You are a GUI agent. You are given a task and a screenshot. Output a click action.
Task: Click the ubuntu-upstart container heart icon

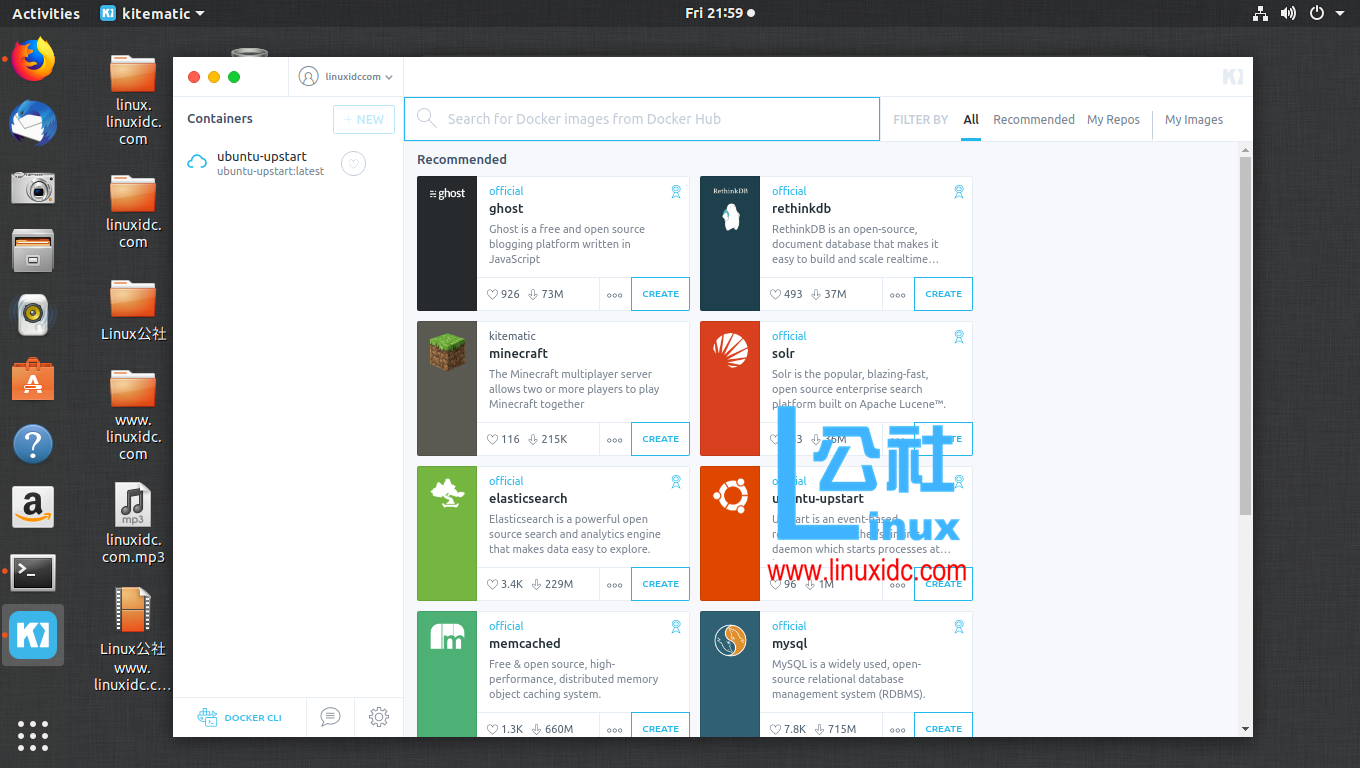click(353, 163)
